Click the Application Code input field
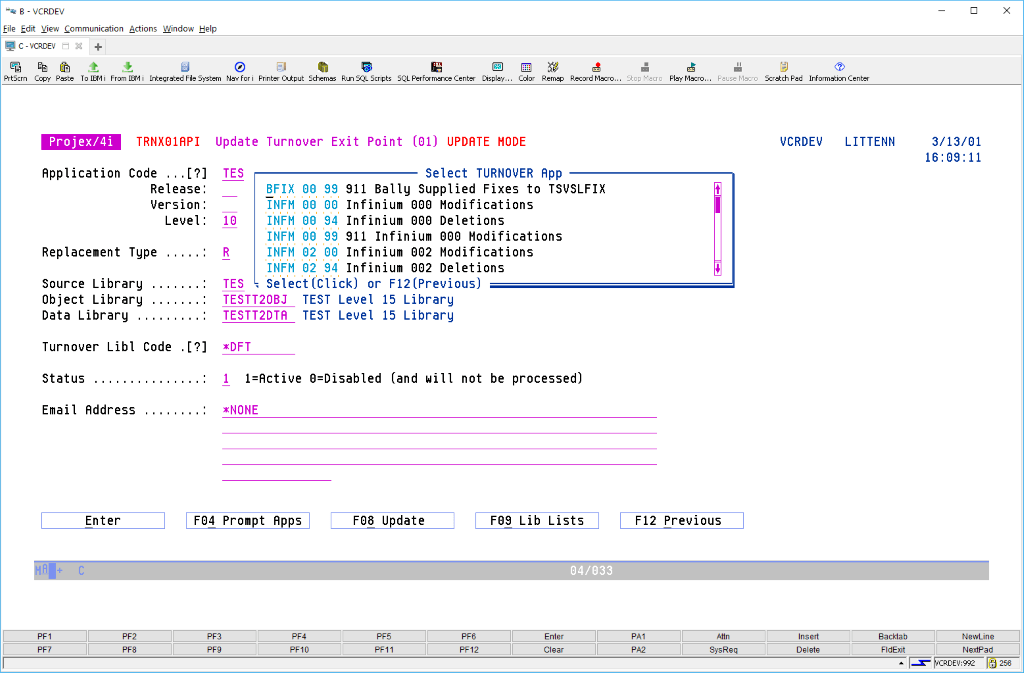Screen dimensions: 1024x673 (x=233, y=174)
